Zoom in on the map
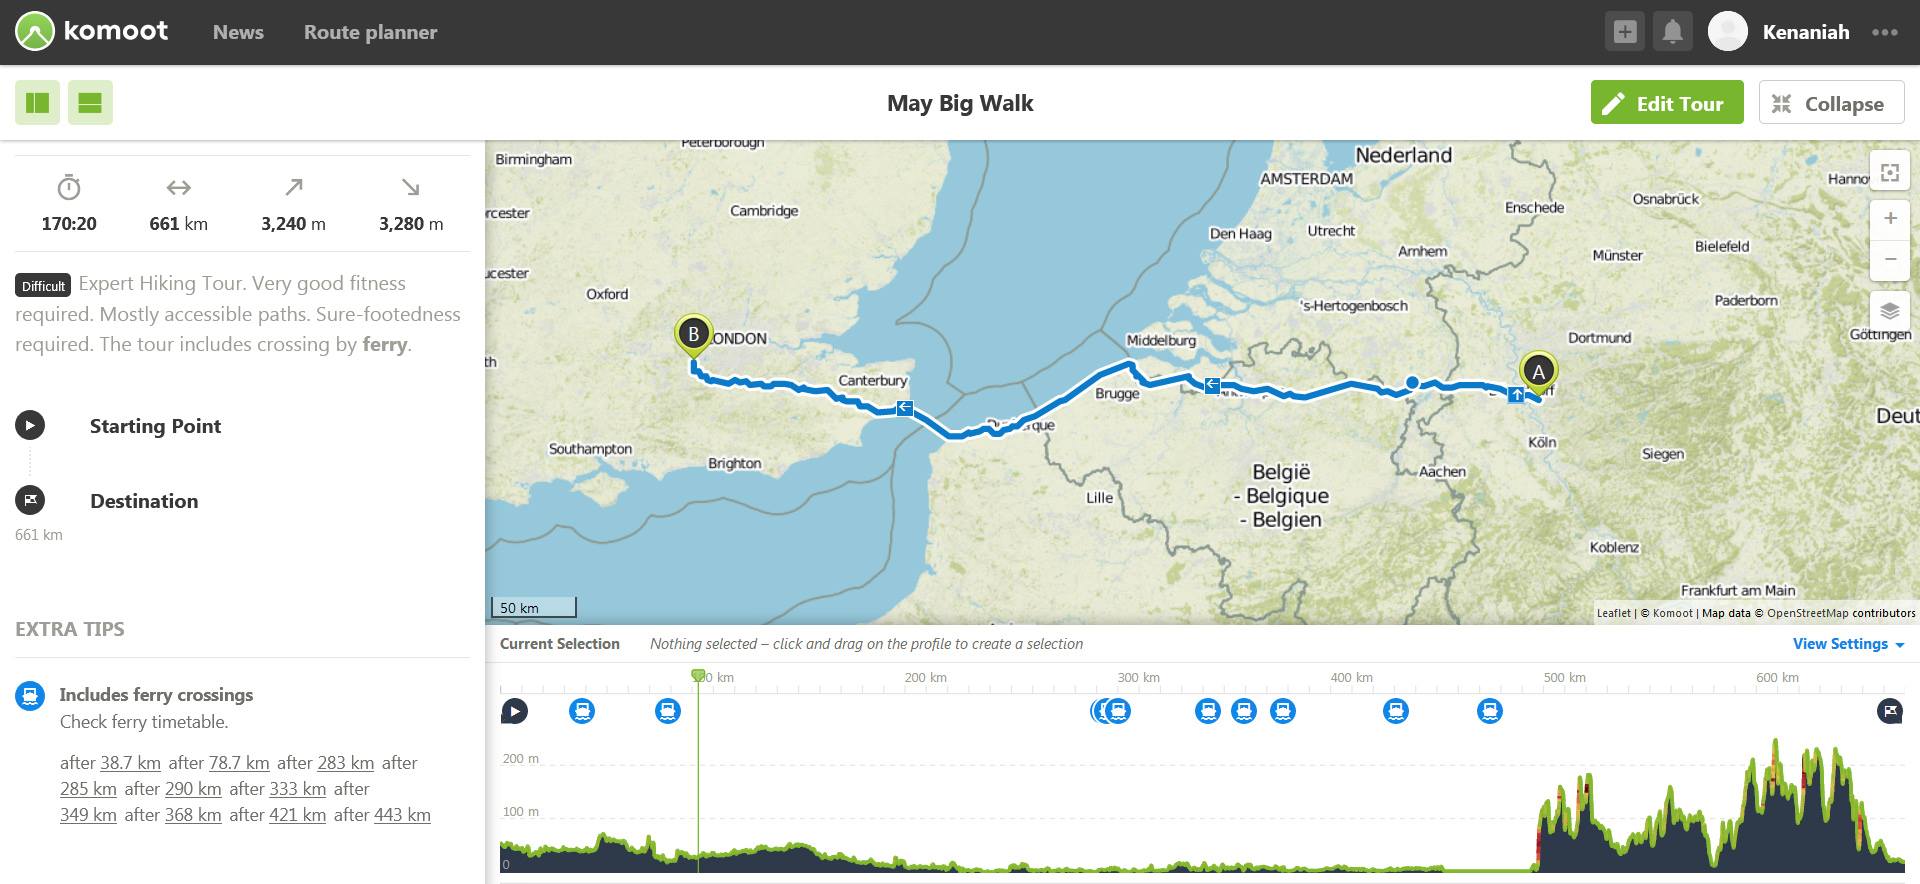 tap(1889, 218)
